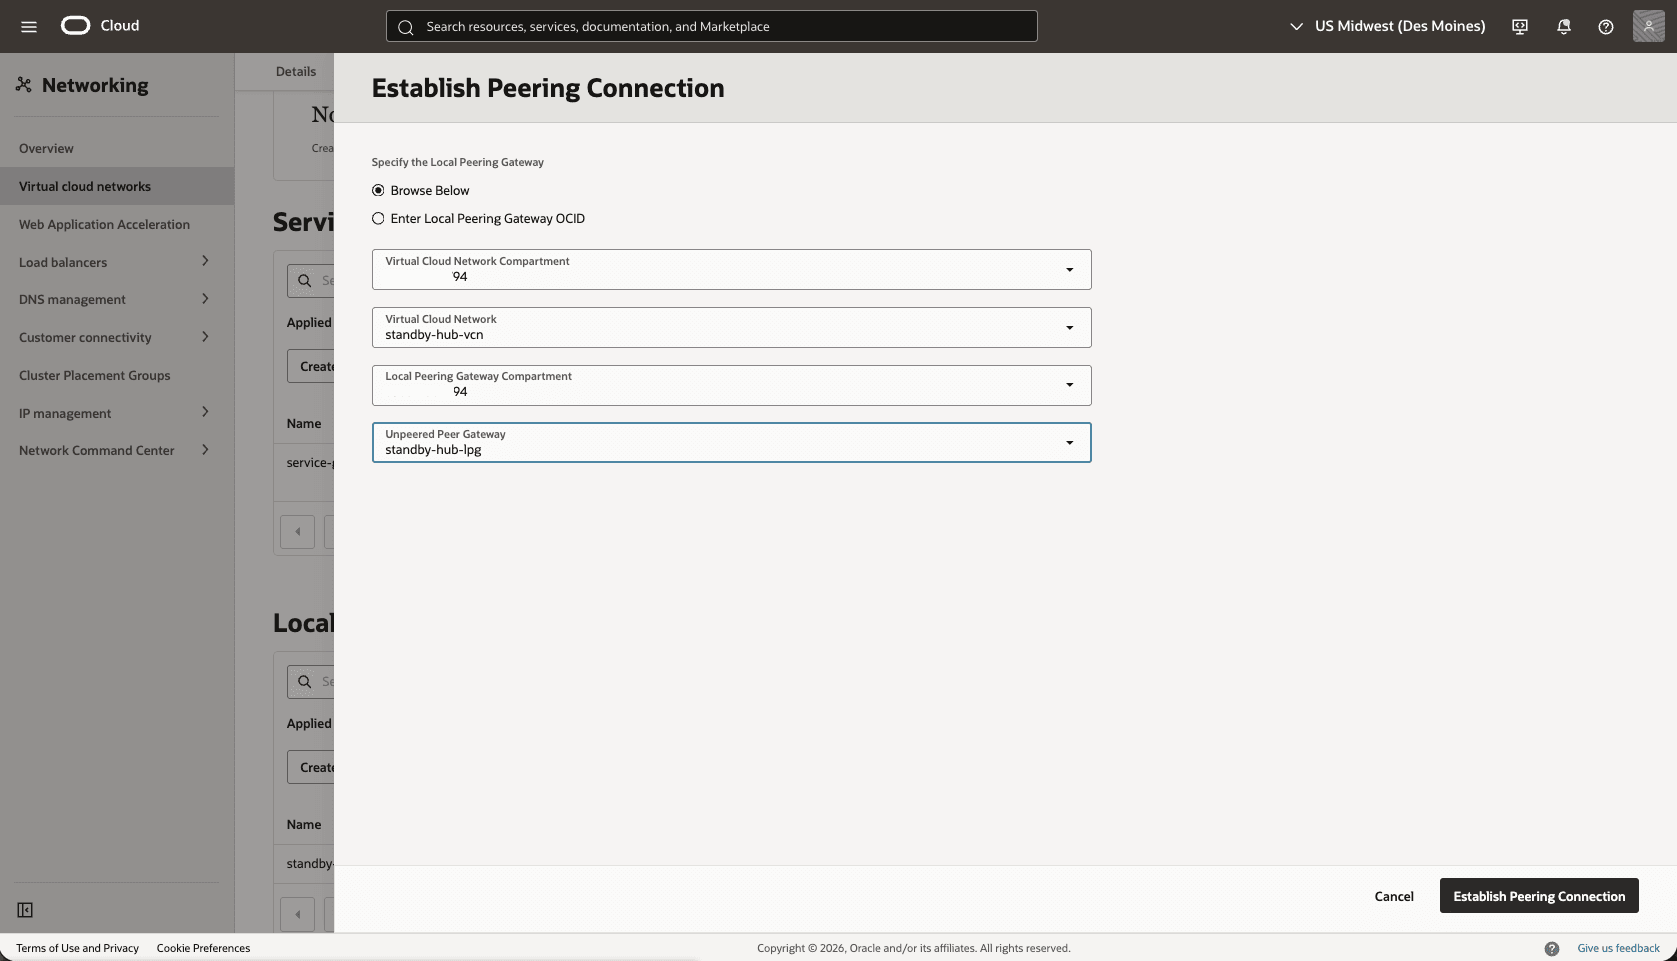Open the notifications bell
This screenshot has height=961, width=1677.
1563,27
